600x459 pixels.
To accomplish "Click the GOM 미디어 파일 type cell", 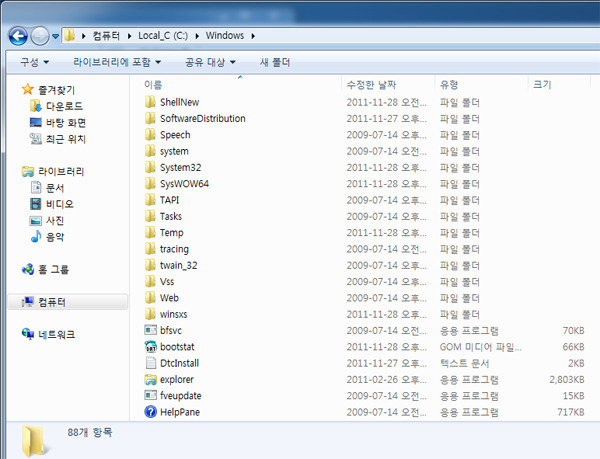I will (480, 347).
